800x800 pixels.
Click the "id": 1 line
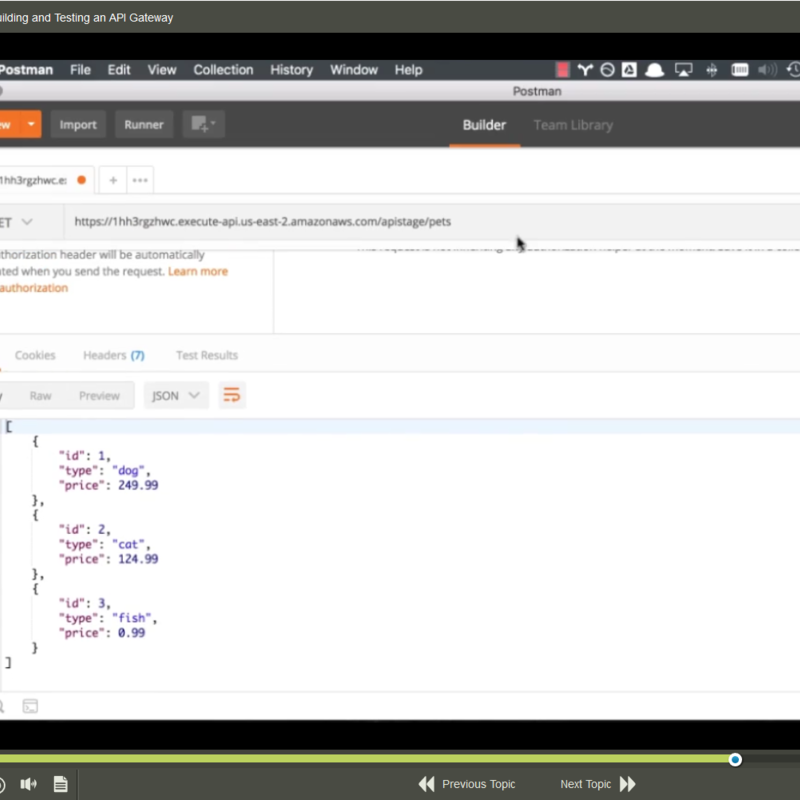click(85, 455)
